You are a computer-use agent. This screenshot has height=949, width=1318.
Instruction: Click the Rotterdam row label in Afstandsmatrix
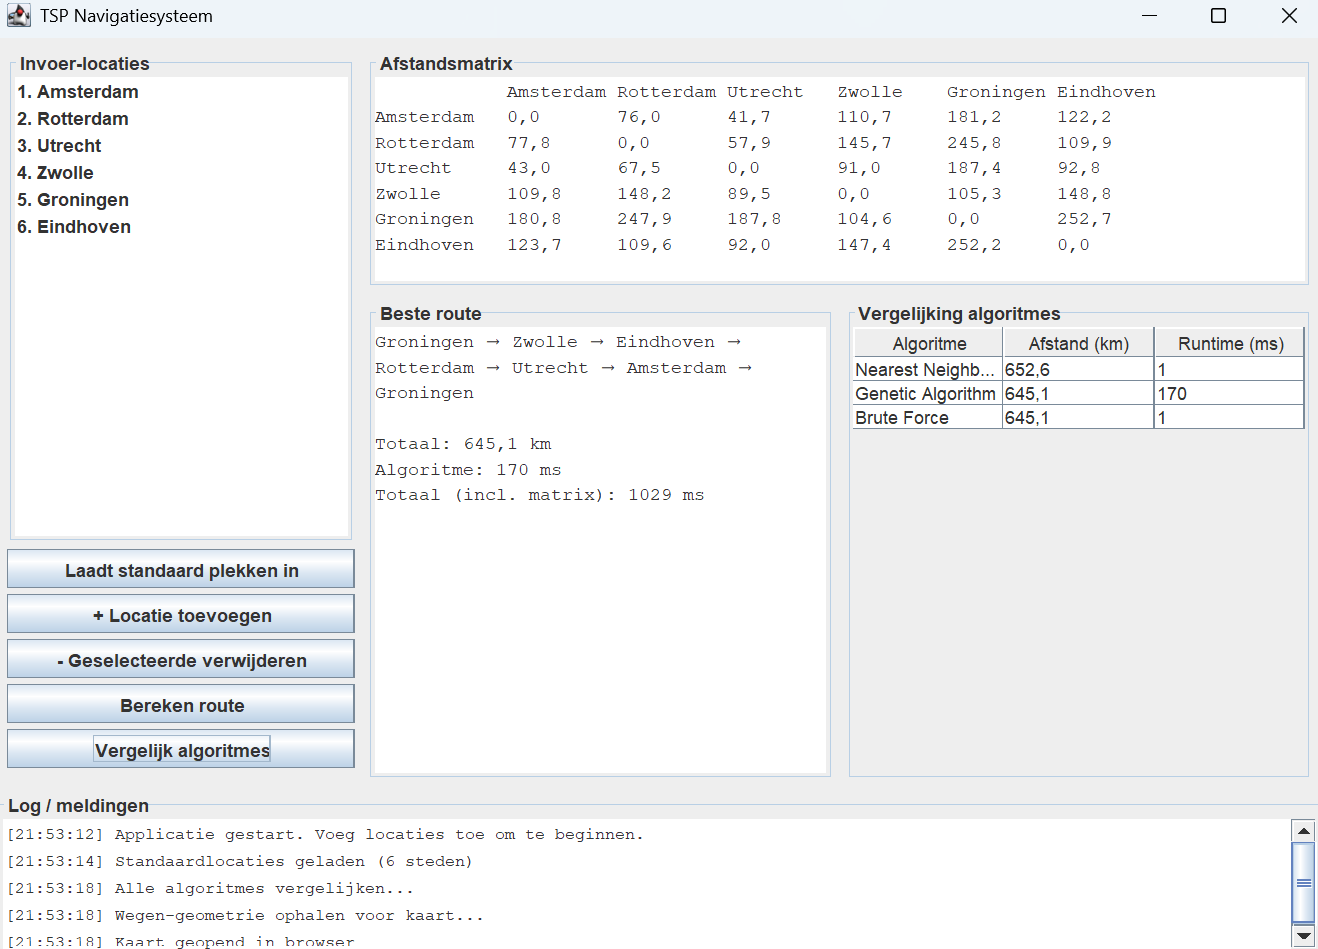[425, 143]
